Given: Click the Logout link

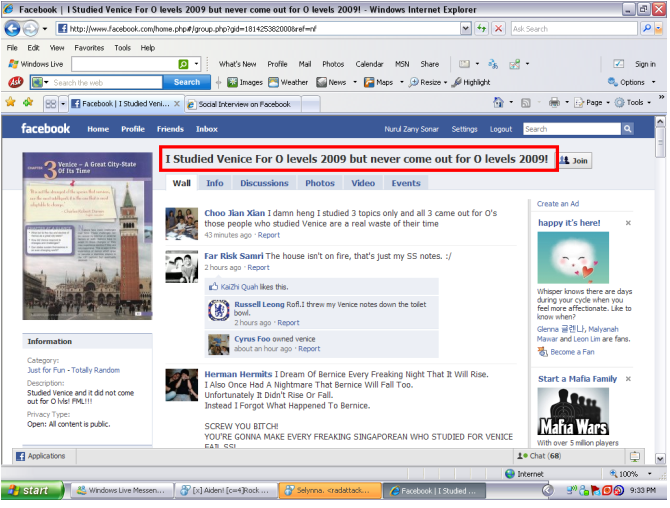Looking at the screenshot, I should point(500,129).
